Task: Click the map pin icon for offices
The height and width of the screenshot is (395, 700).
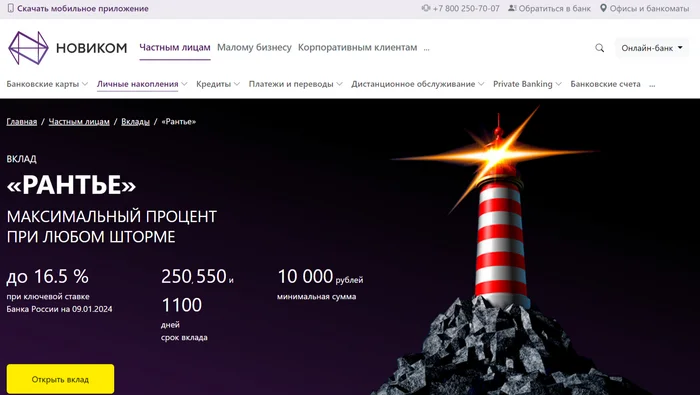Action: point(603,8)
